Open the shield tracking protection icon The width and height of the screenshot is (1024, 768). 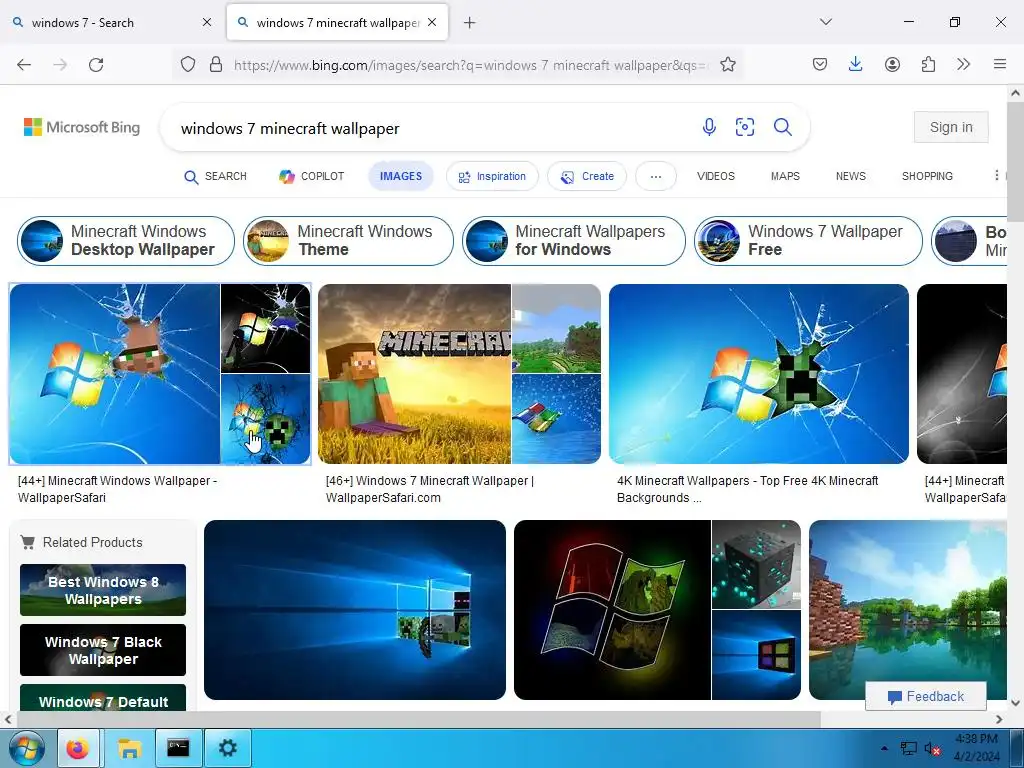click(x=188, y=65)
